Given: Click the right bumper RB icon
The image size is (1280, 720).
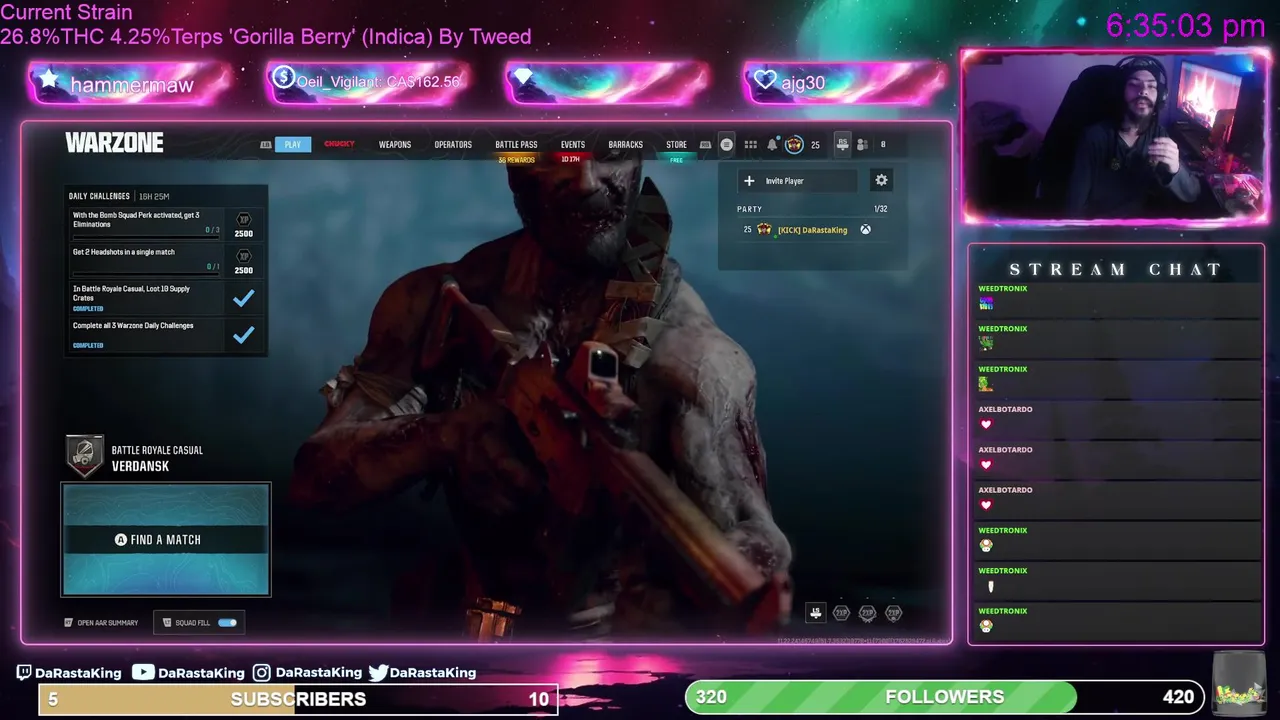Looking at the screenshot, I should [x=705, y=145].
